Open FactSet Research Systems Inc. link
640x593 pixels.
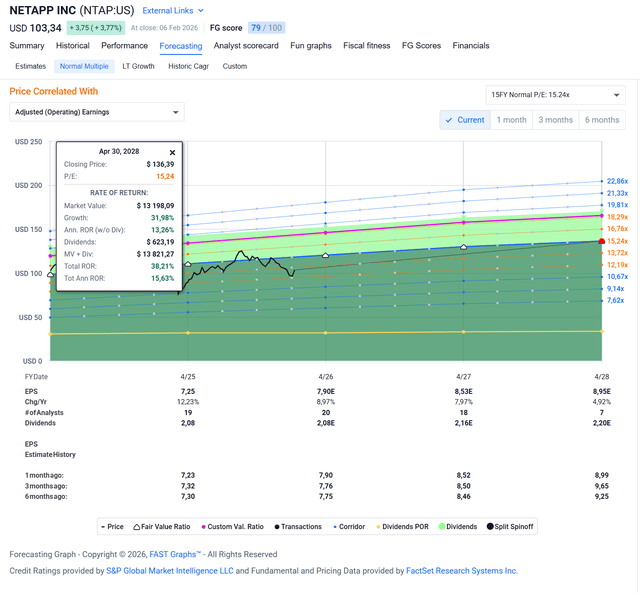pyautogui.click(x=462, y=571)
